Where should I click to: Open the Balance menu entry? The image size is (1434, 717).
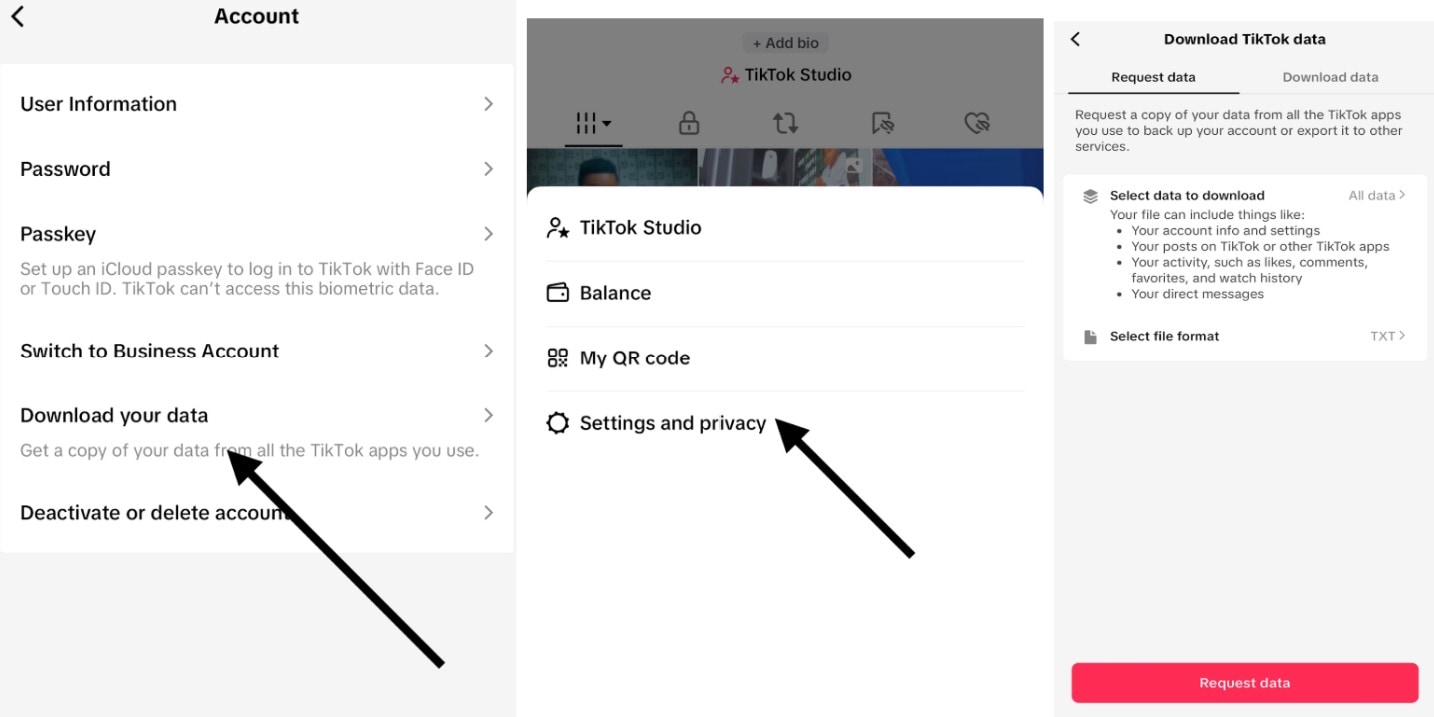point(615,293)
